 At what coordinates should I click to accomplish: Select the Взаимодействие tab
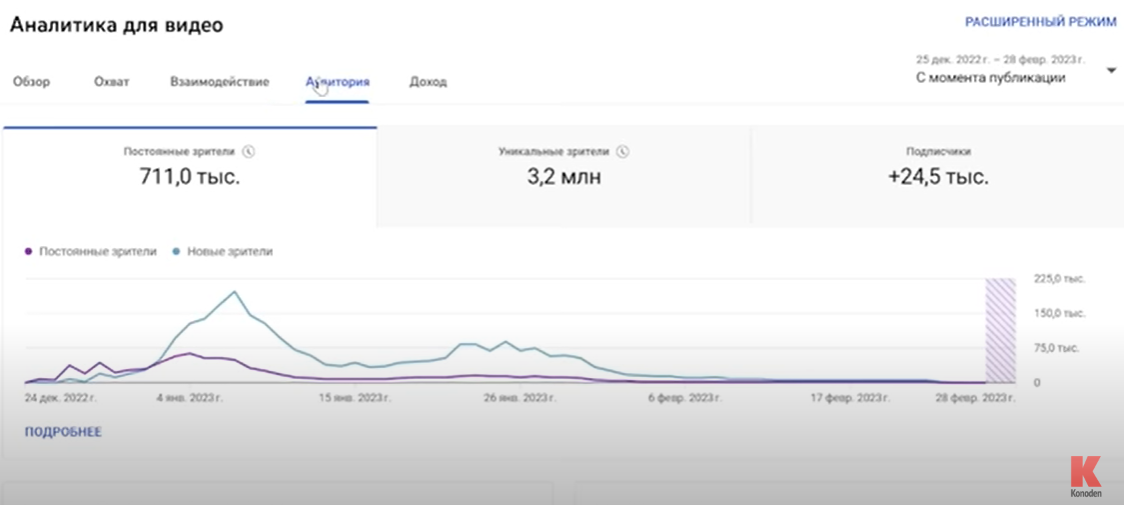(x=219, y=82)
